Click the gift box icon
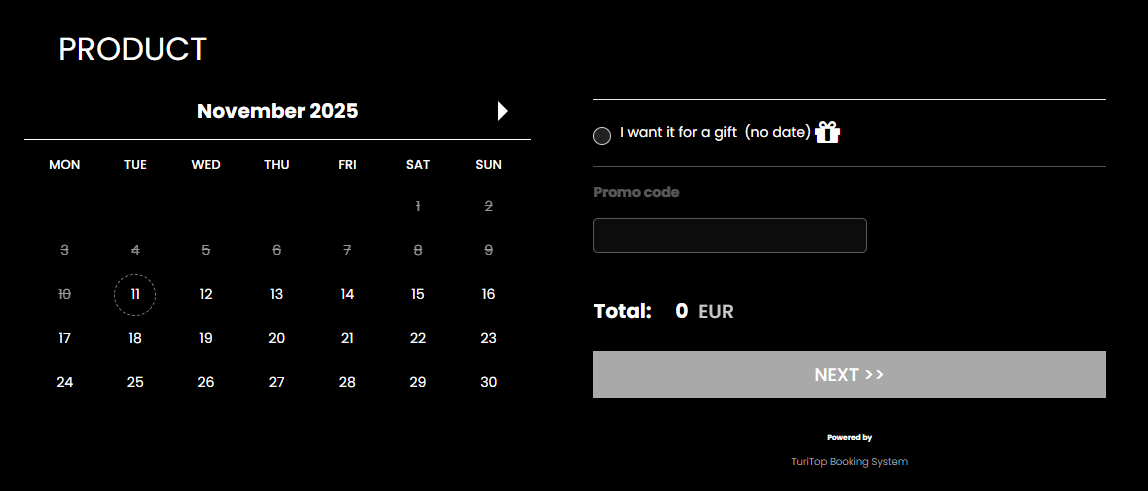 (827, 132)
